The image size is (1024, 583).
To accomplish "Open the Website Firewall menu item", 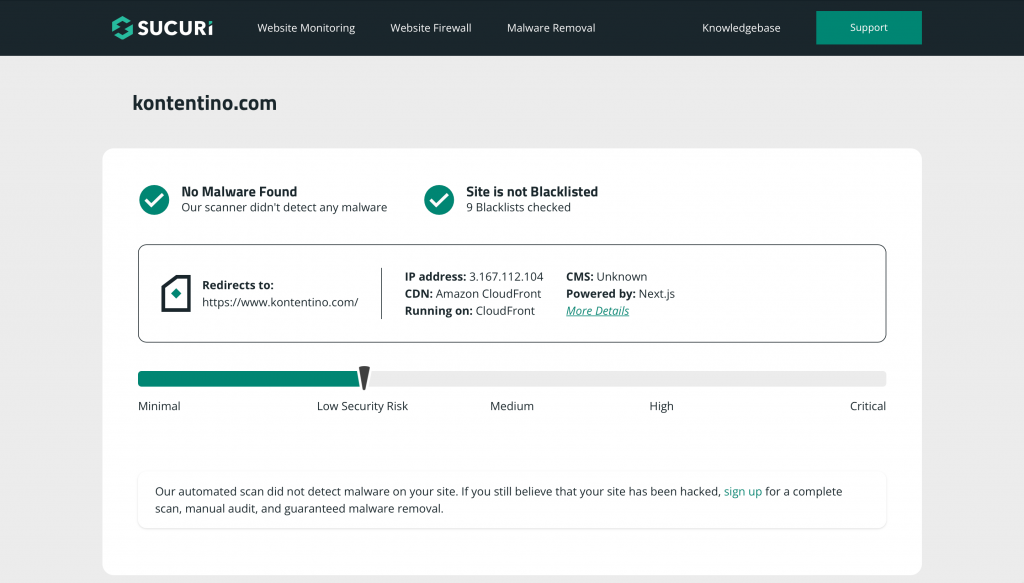I will [430, 28].
